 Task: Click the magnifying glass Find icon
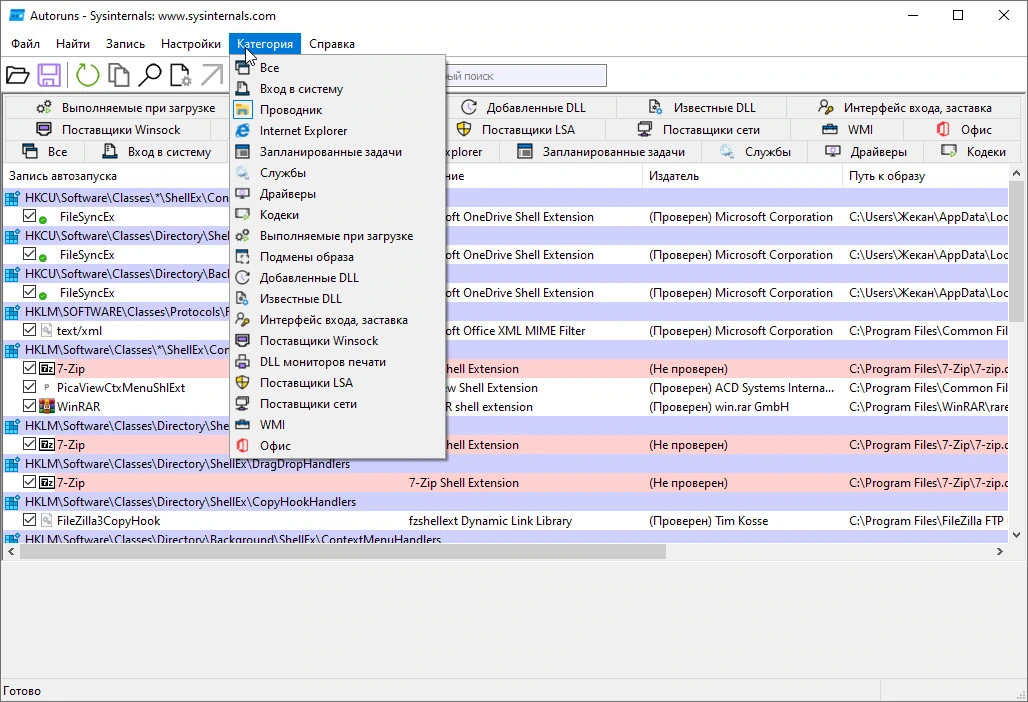click(149, 75)
